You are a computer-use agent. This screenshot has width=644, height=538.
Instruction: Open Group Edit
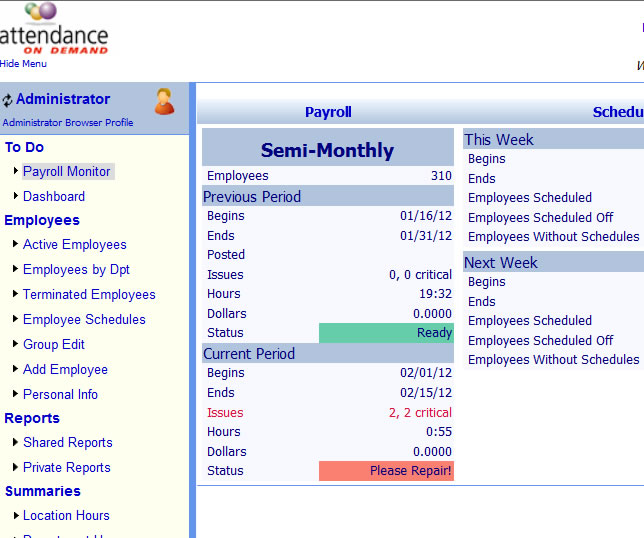(x=54, y=344)
